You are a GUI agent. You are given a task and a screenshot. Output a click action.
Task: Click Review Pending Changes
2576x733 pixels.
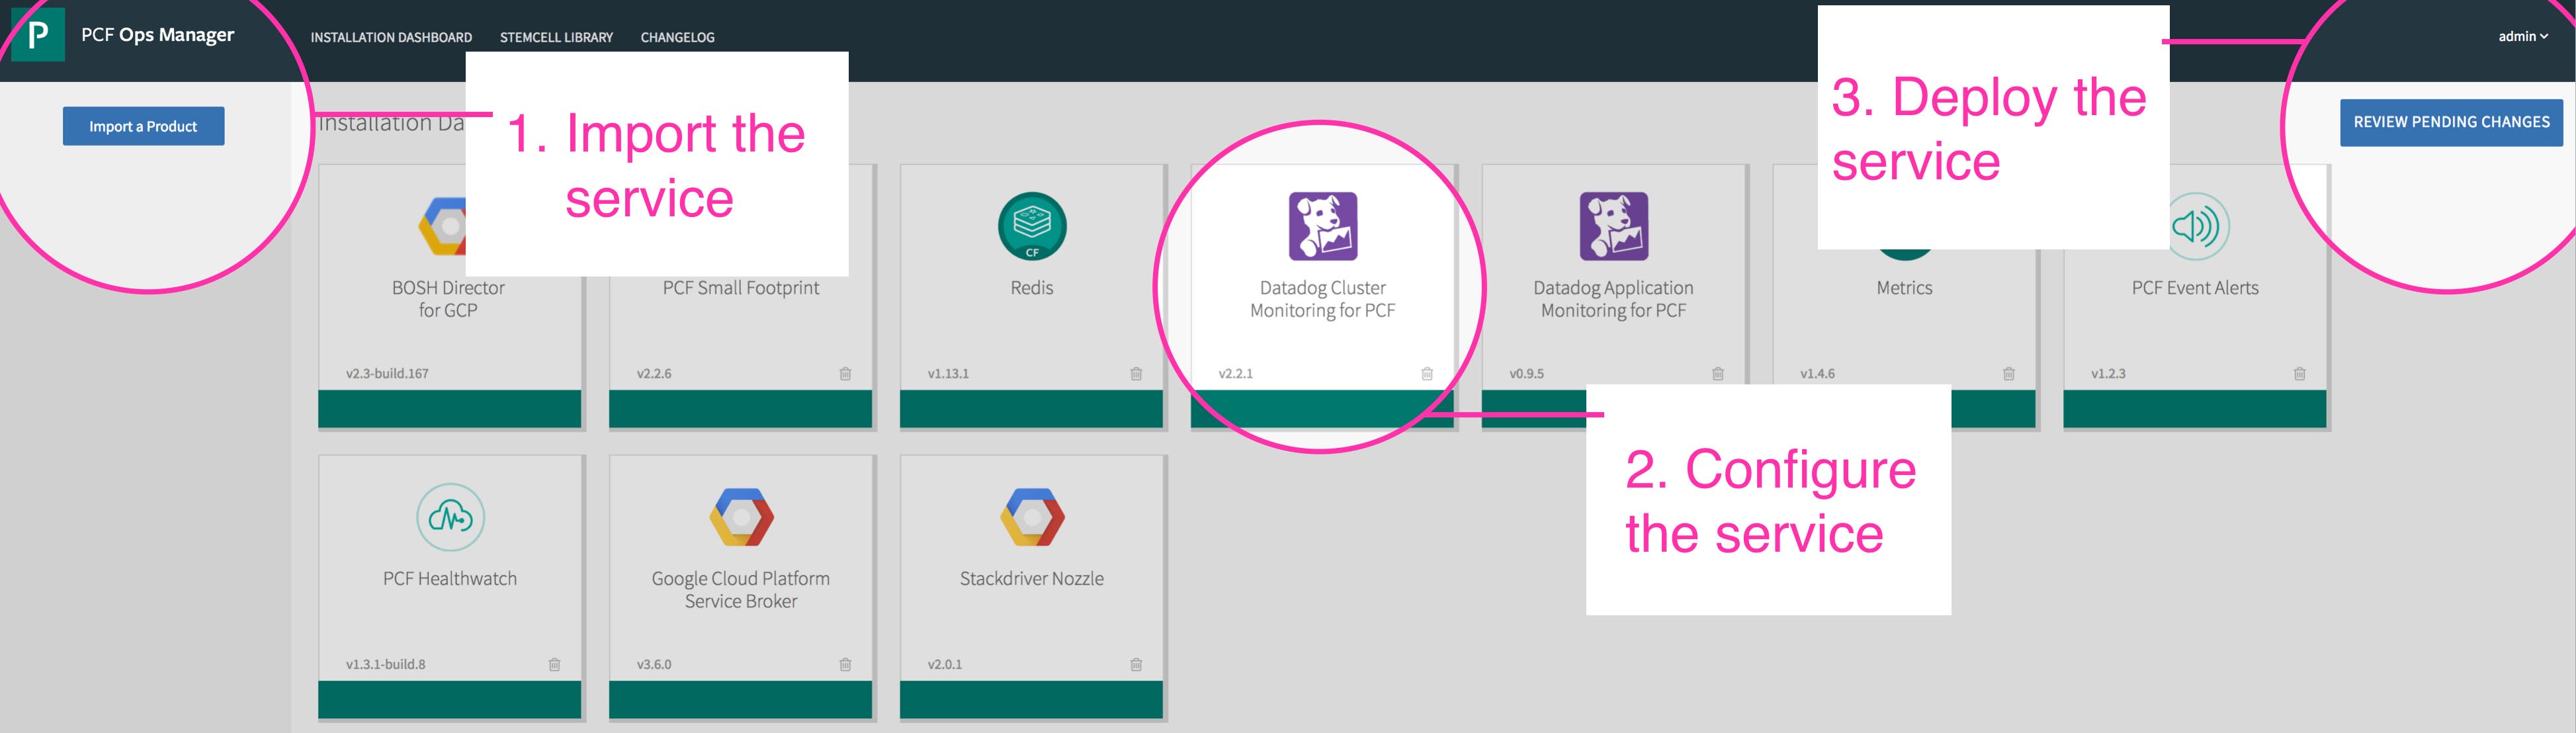coord(2451,121)
